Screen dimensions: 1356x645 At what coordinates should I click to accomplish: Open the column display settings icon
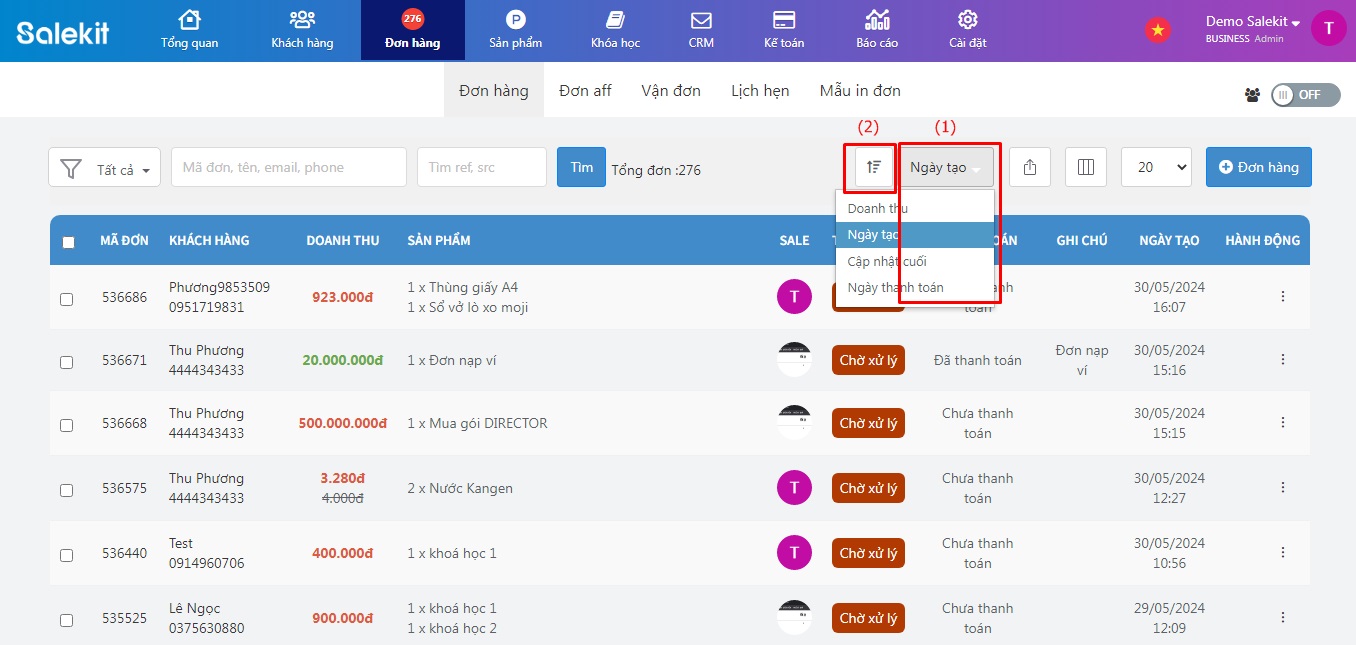[x=1086, y=167]
